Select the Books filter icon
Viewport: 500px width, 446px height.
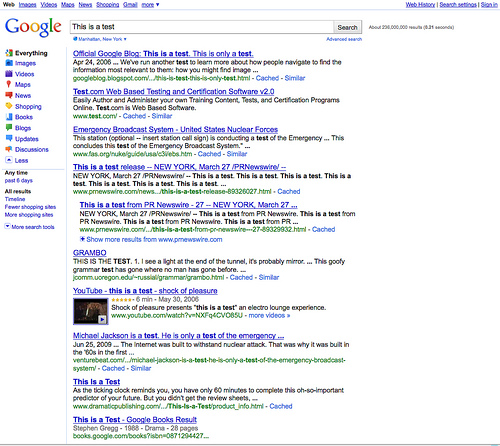click(9, 117)
